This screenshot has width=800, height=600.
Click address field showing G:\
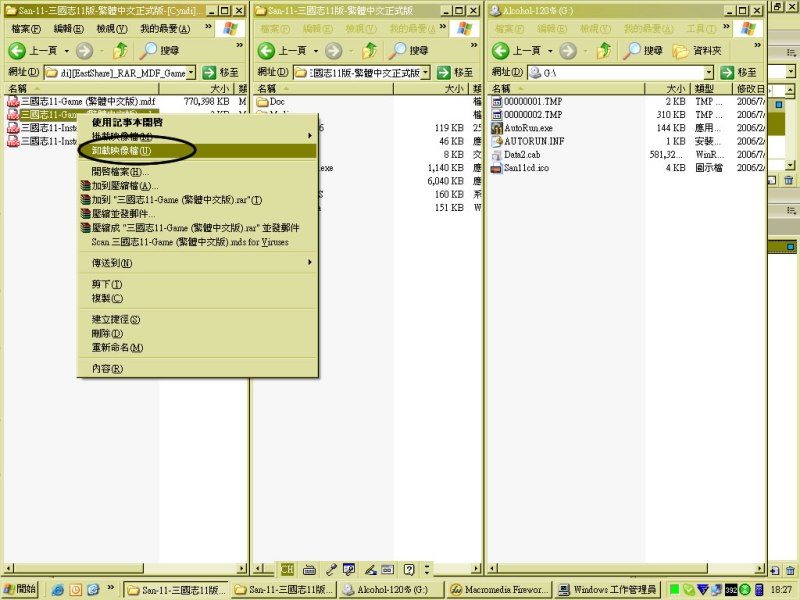point(620,72)
